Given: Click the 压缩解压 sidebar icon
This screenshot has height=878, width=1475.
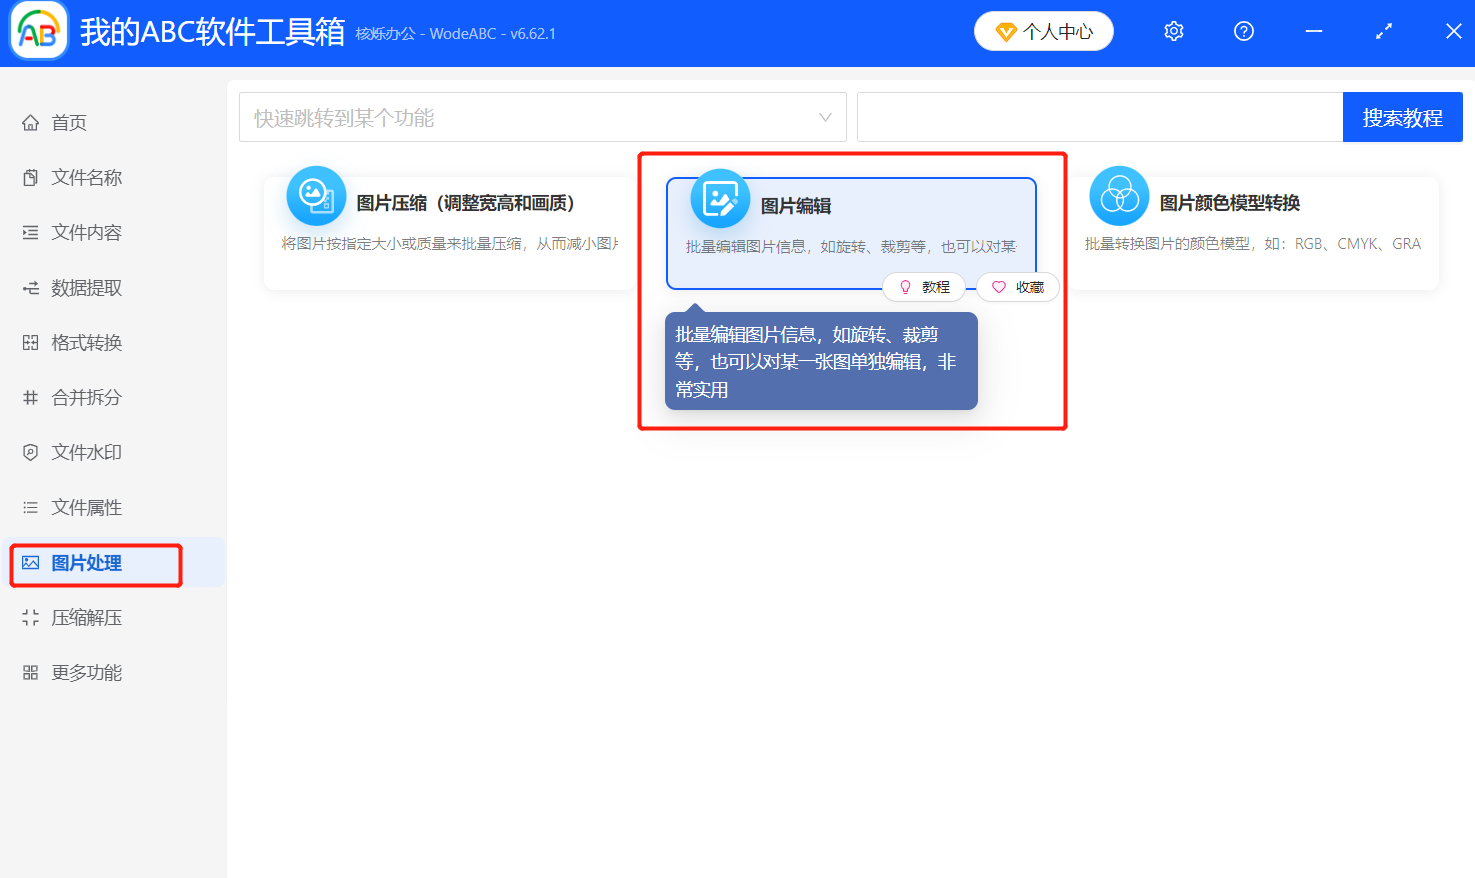Looking at the screenshot, I should click(30, 617).
